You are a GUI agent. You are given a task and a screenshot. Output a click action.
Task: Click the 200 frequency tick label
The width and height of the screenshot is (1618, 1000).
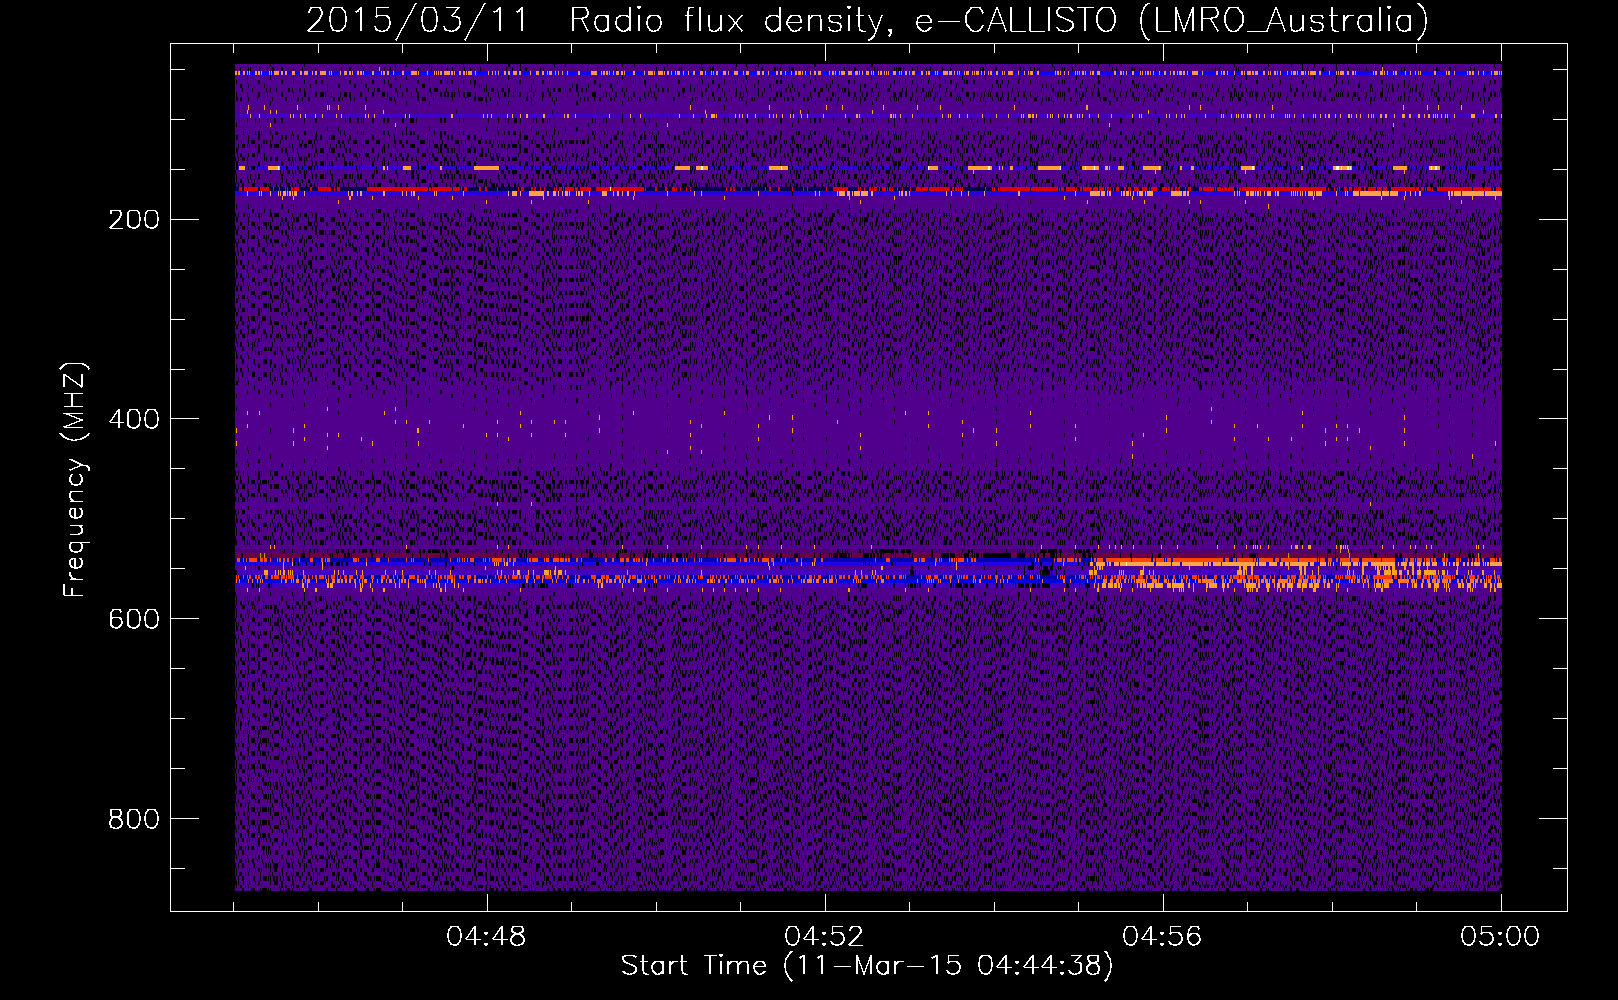click(x=134, y=219)
